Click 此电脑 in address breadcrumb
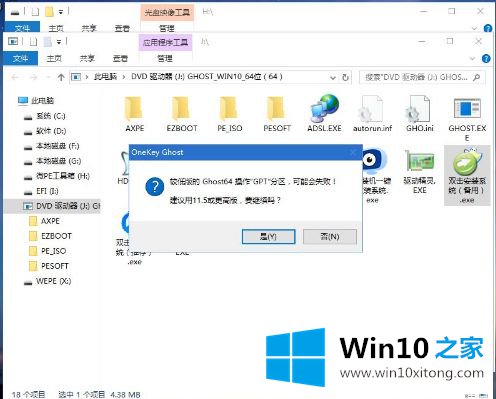Image resolution: width=496 pixels, height=399 pixels. point(105,77)
